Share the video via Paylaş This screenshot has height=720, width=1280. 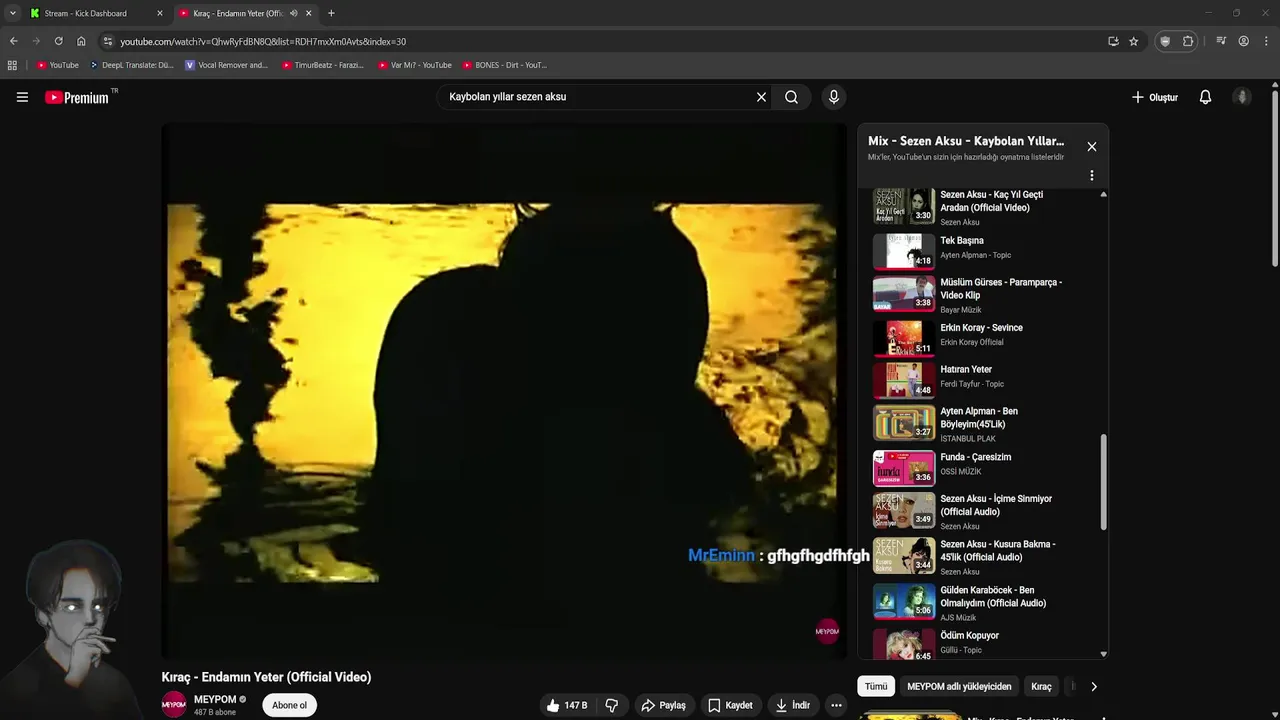664,705
